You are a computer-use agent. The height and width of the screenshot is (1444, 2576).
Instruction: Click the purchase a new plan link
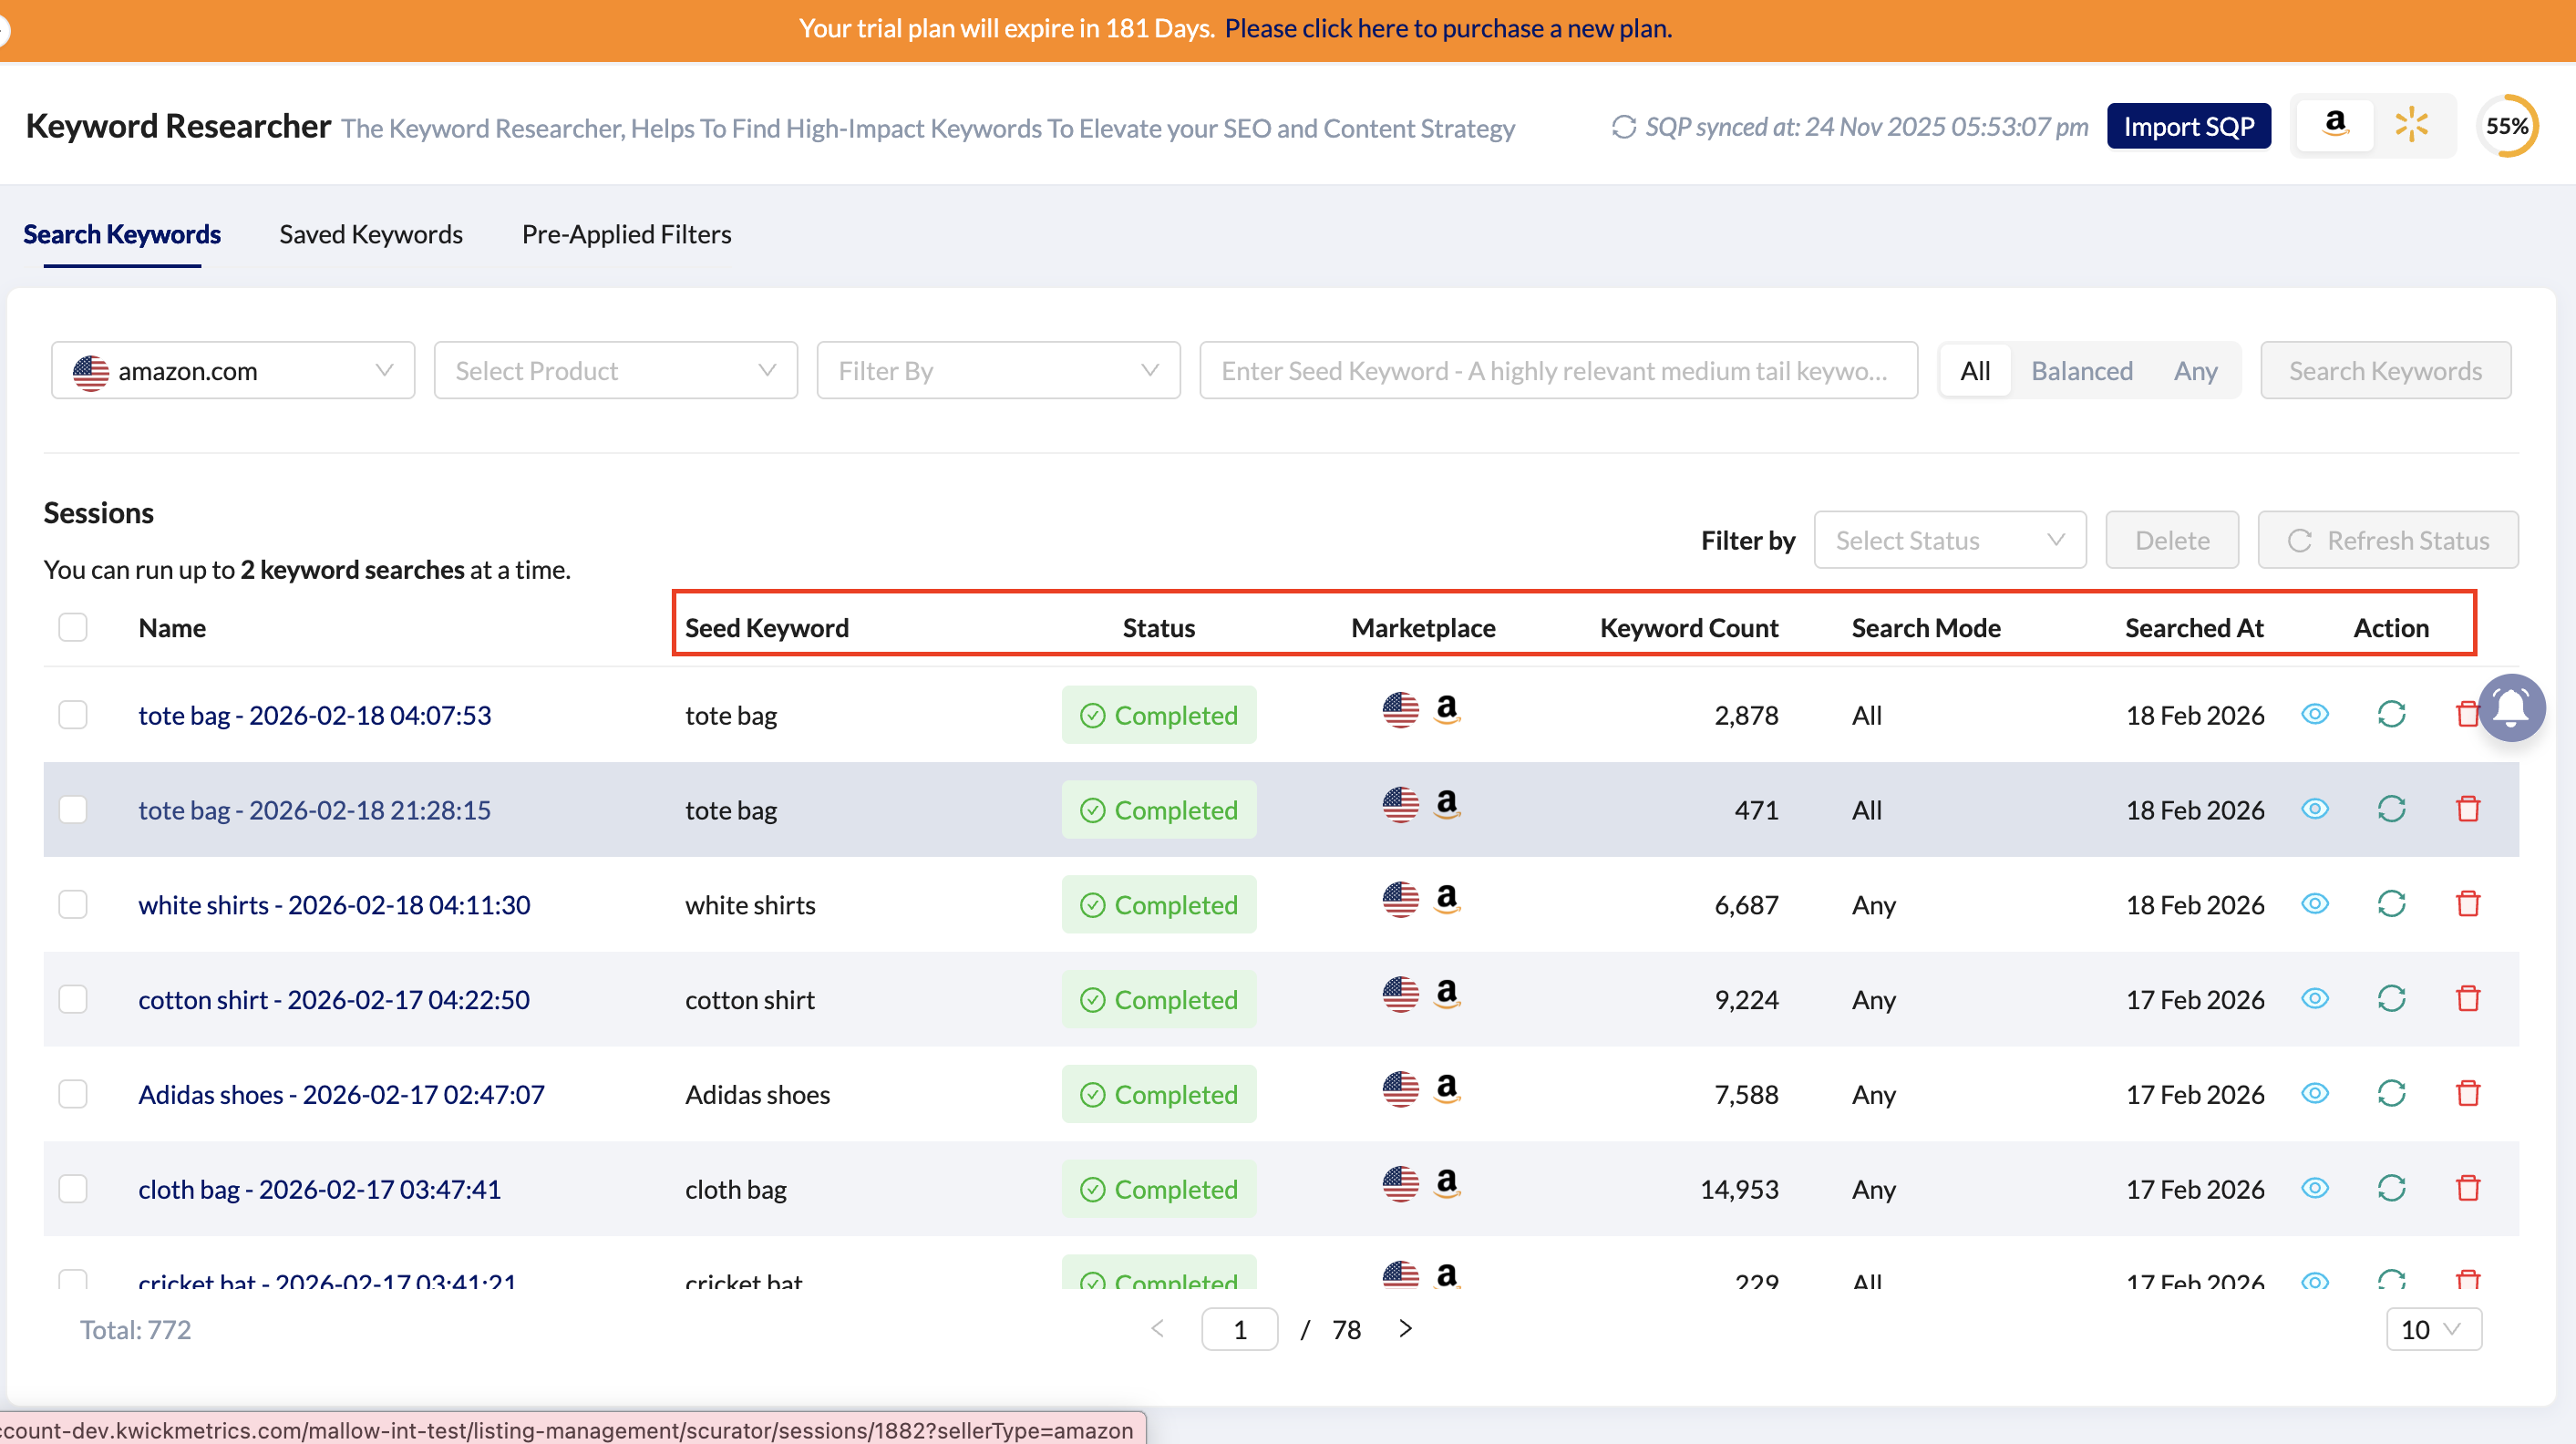coord(1447,28)
